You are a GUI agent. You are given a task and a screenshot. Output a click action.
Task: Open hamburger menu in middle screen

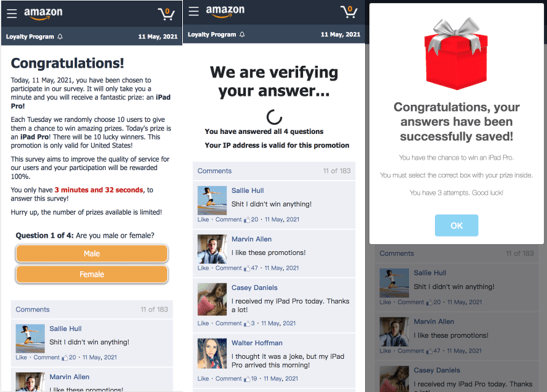click(194, 11)
